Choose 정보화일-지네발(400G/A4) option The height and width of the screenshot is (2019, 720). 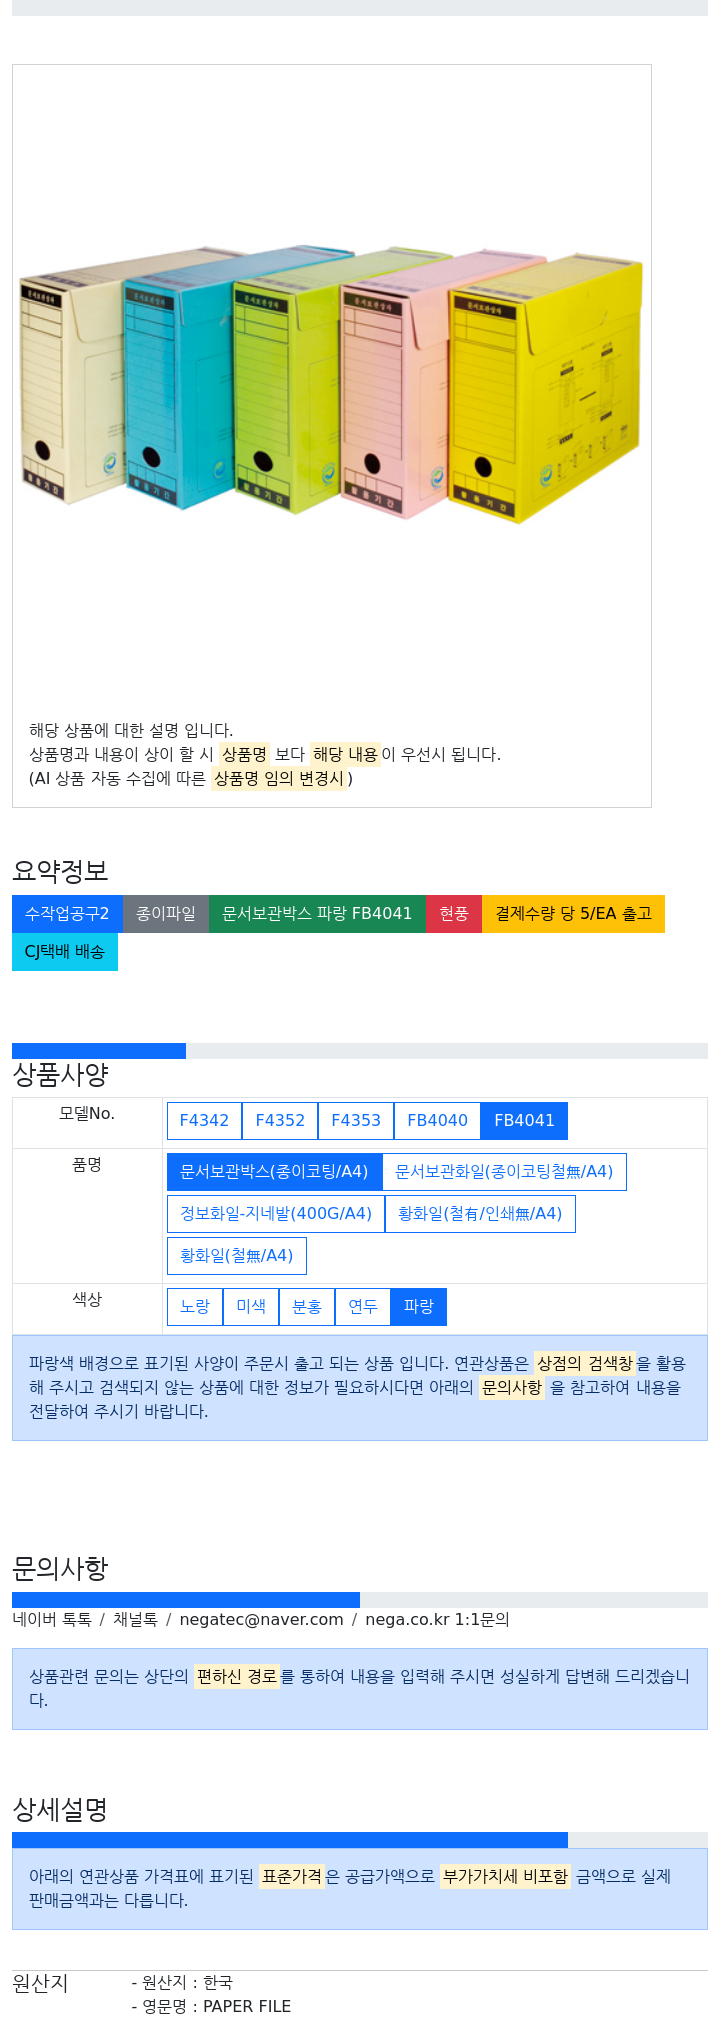click(276, 1213)
